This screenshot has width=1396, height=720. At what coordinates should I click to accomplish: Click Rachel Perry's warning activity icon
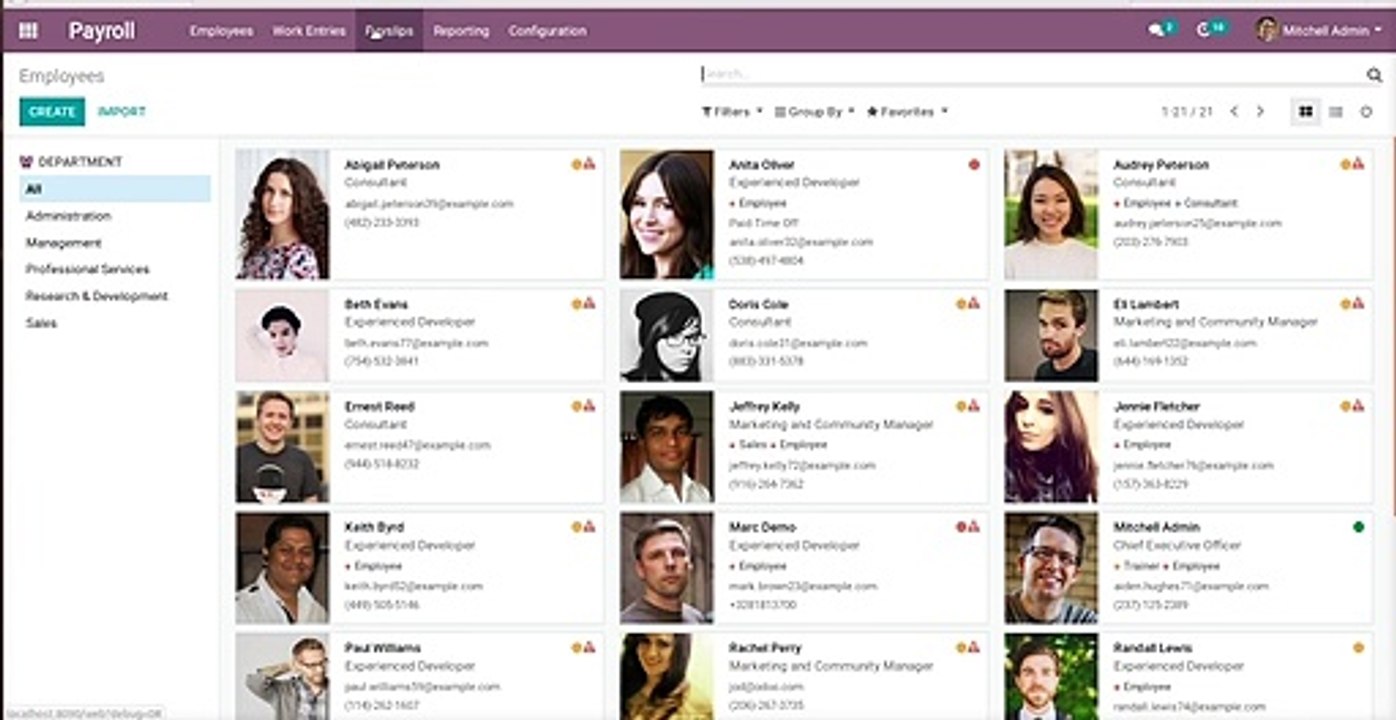[973, 647]
